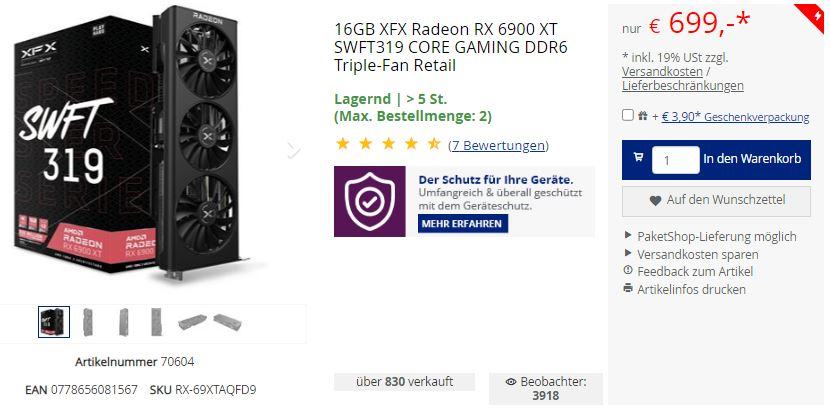Image resolution: width=830 pixels, height=412 pixels.
Task: Click the printer icon for Artikelinfos drucken
Action: tap(628, 289)
